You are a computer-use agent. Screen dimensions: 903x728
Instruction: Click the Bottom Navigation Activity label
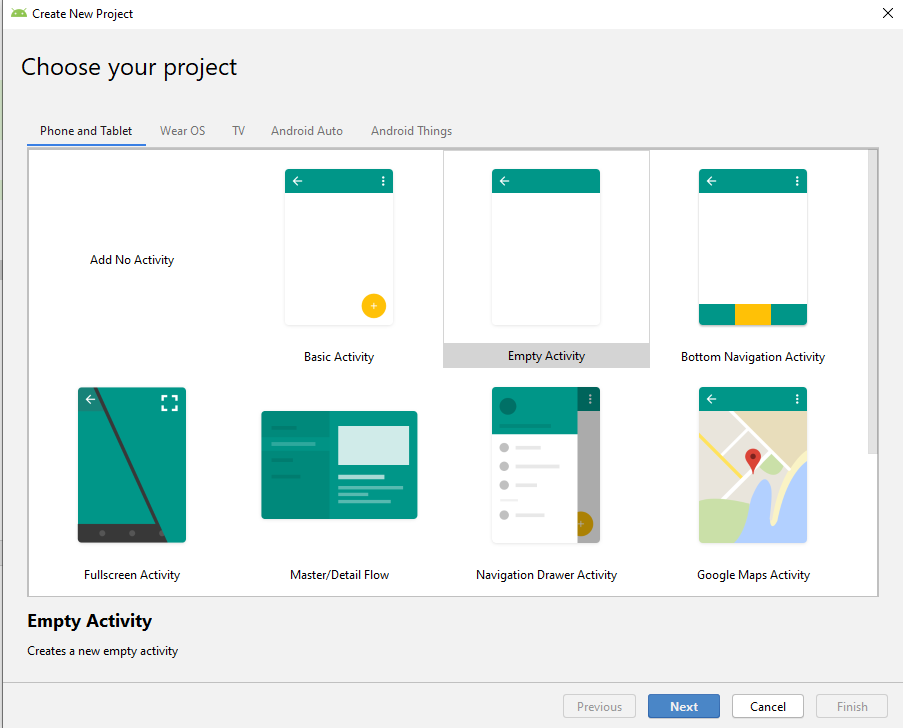(753, 357)
